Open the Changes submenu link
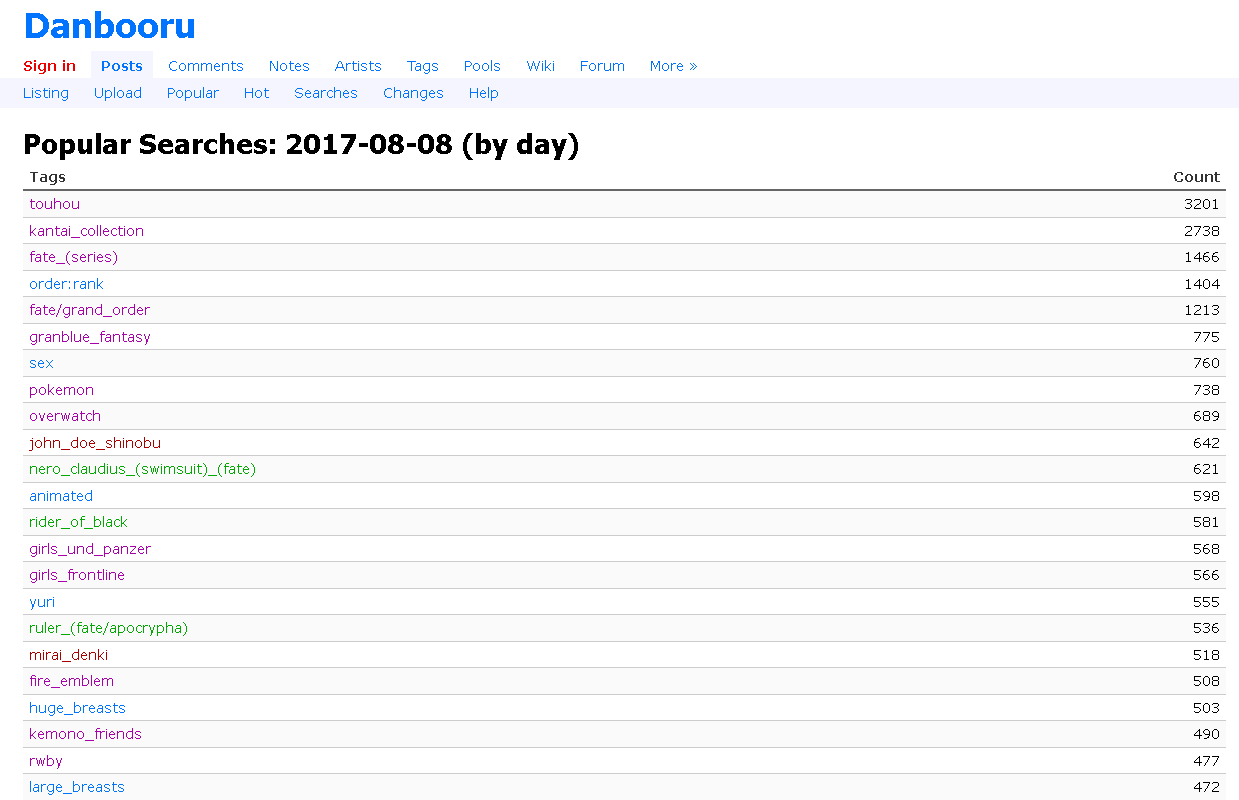Screen dimensions: 1239x800 point(413,93)
